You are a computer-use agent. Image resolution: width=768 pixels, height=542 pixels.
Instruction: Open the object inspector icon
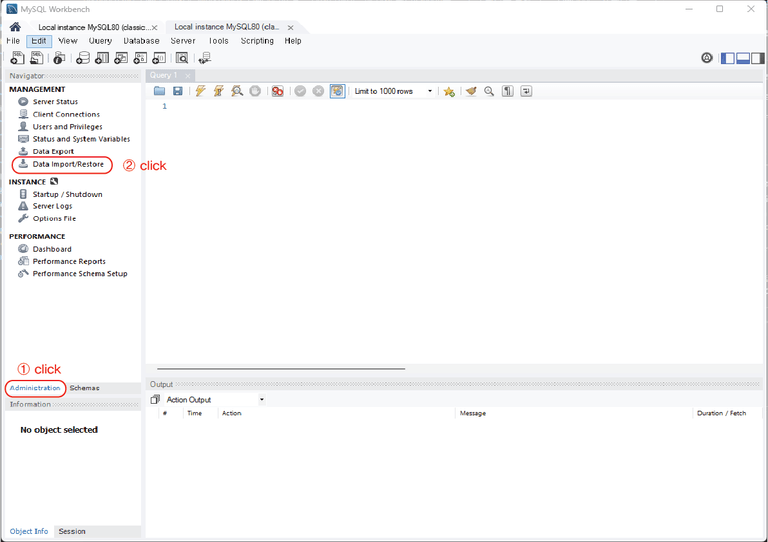coord(59,58)
